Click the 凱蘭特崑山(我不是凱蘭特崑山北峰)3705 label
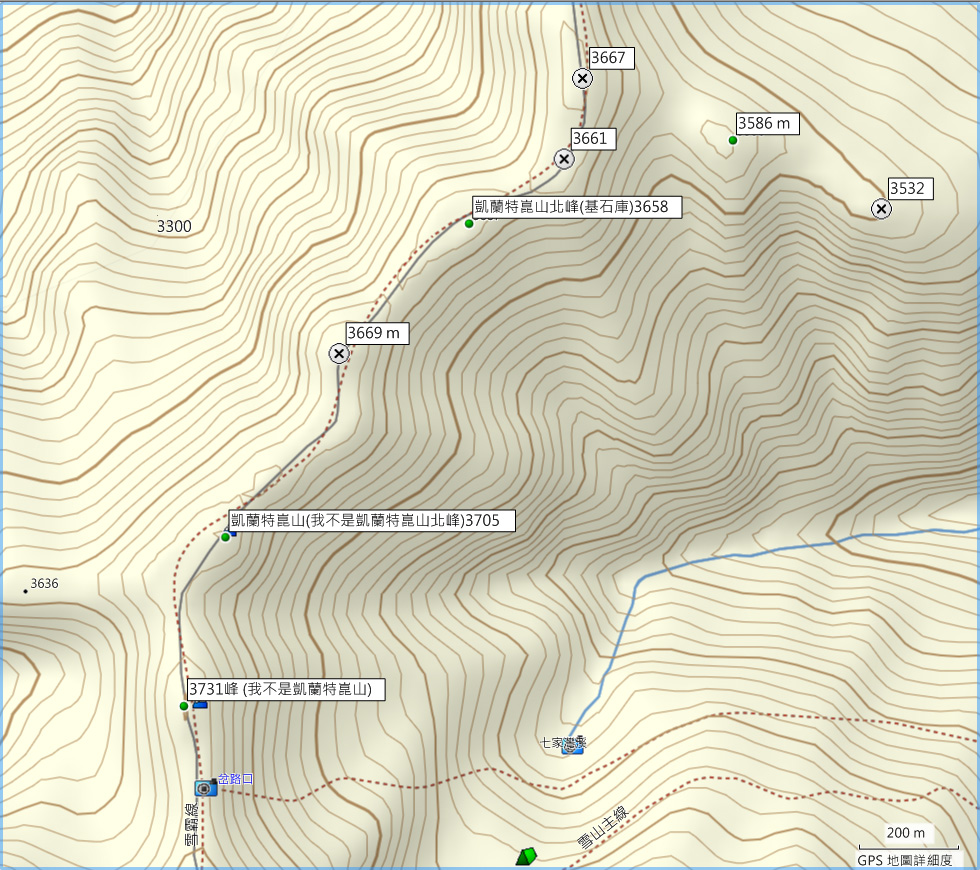The width and height of the screenshot is (980, 870). [x=371, y=520]
